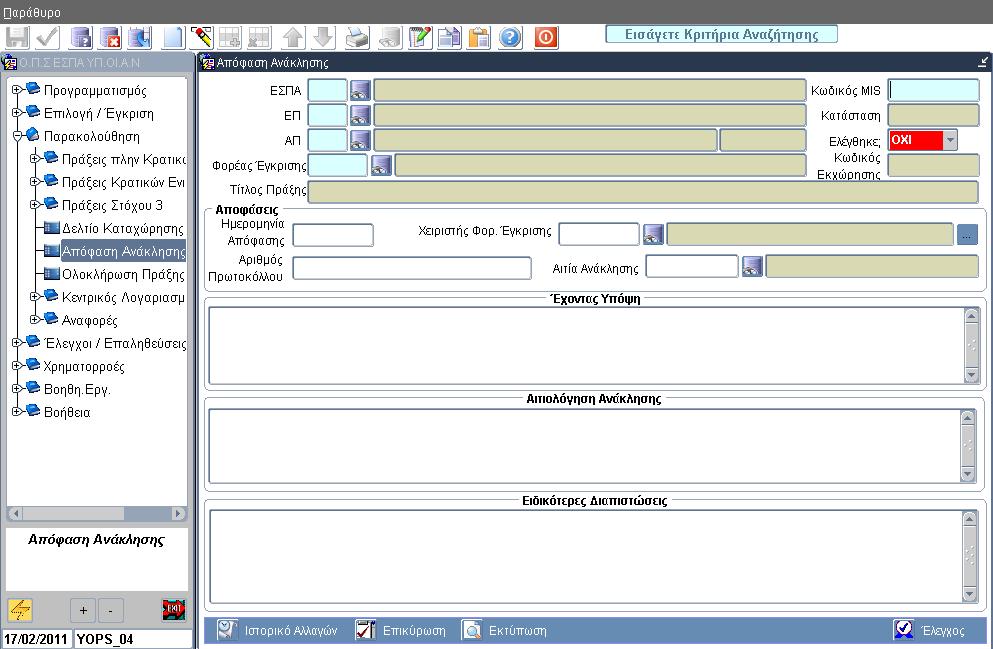
Task: Click the insert row grid icon
Action: click(229, 37)
